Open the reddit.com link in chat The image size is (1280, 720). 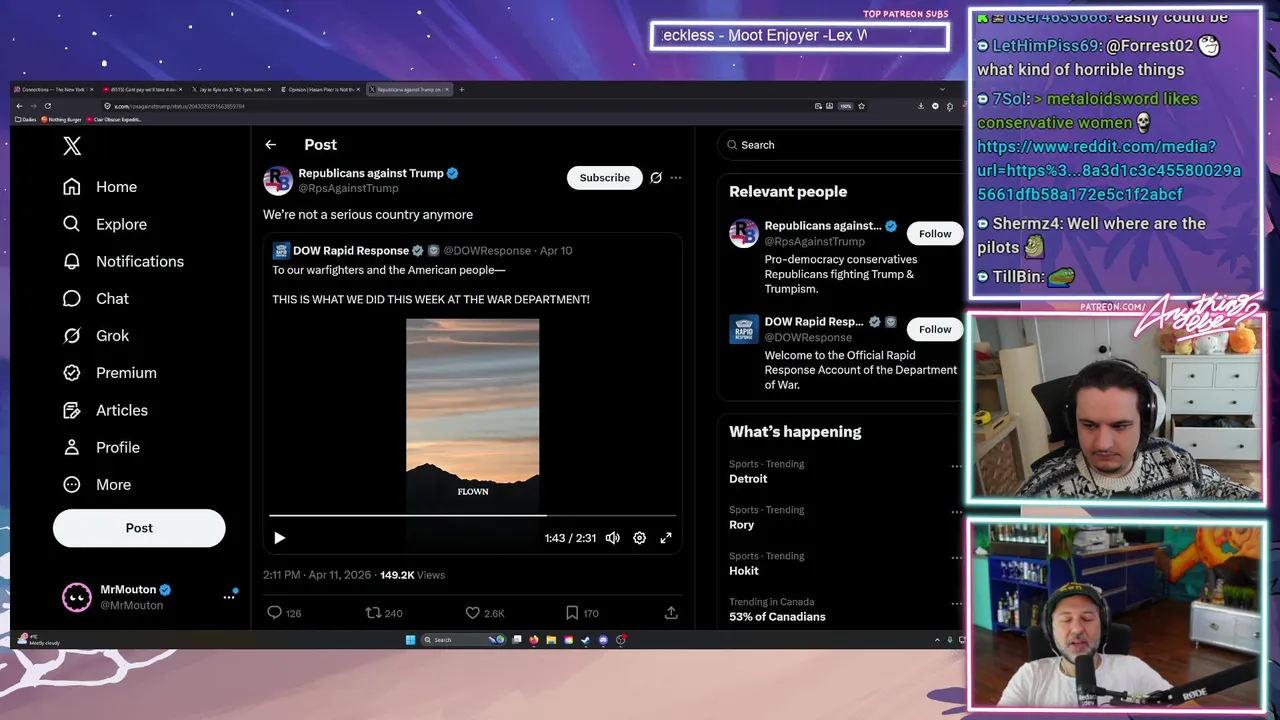tap(1109, 170)
